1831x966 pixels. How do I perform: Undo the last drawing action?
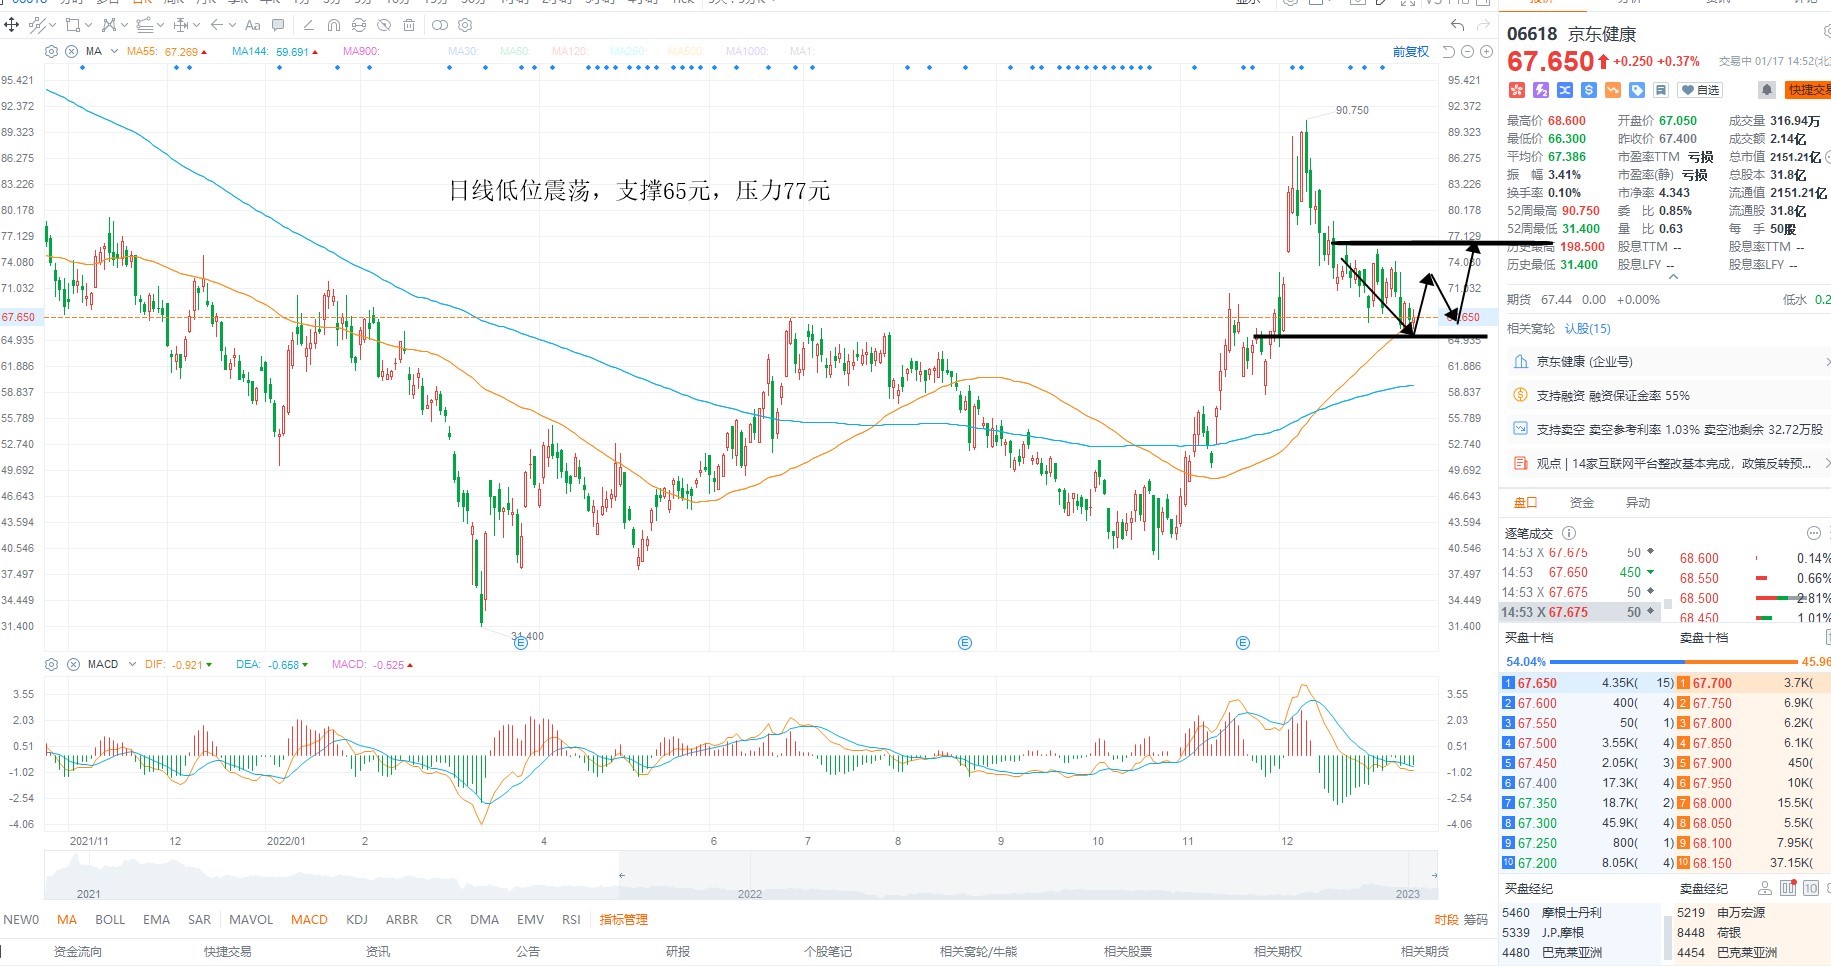(x=1457, y=25)
